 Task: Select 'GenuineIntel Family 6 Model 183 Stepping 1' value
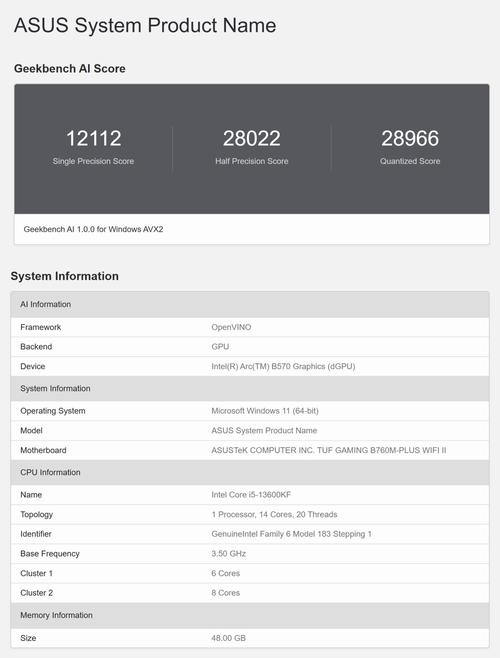(291, 534)
